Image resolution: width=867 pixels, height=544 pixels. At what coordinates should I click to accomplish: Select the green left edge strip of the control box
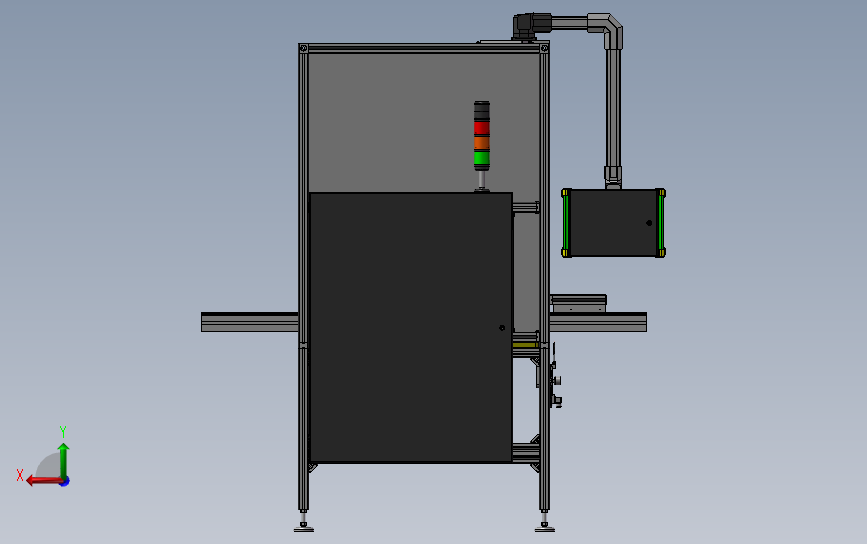click(x=566, y=223)
